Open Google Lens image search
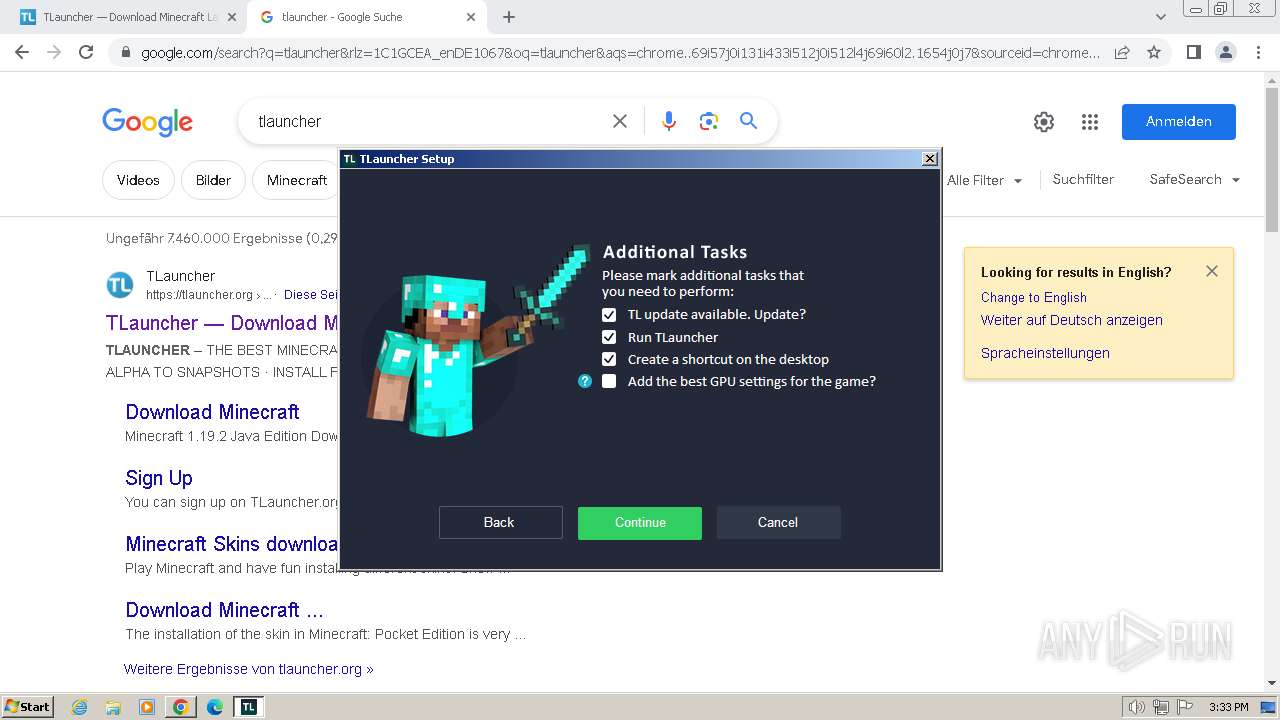1280x720 pixels. (x=709, y=121)
